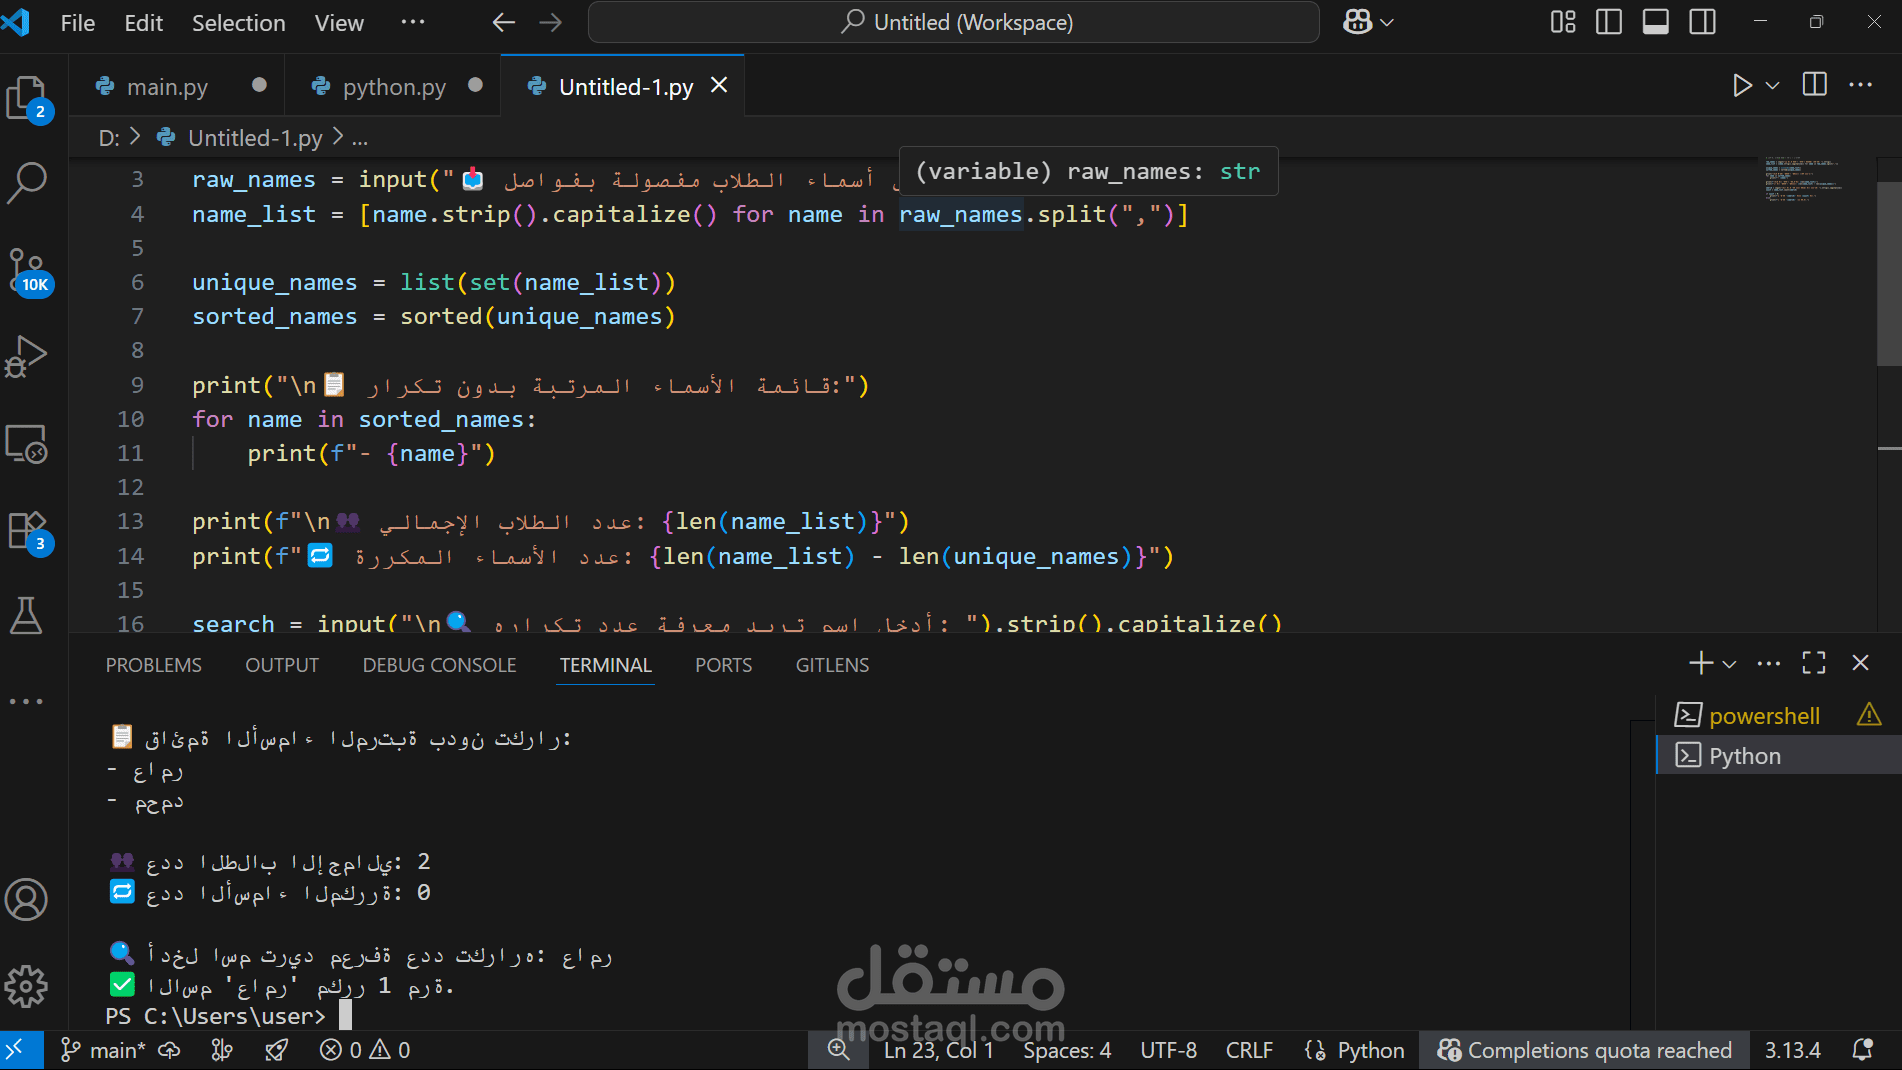Create a new terminal with plus
The height and width of the screenshot is (1070, 1902).
click(1700, 663)
